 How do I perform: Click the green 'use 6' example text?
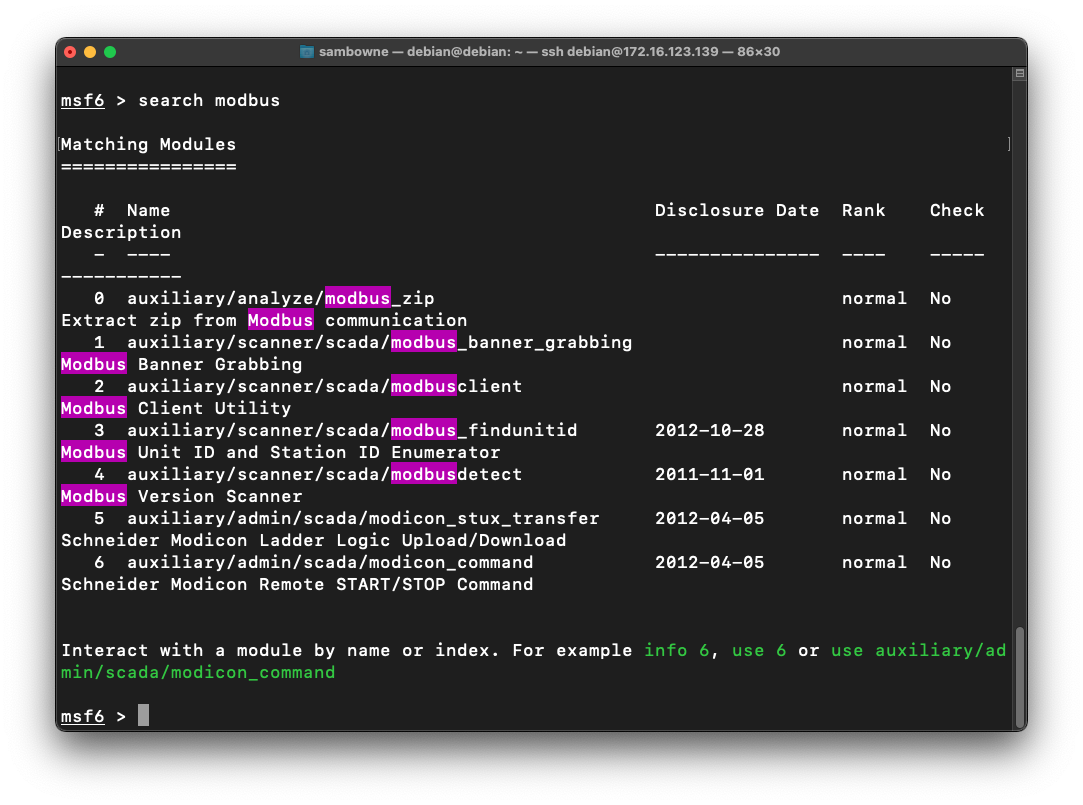pyautogui.click(x=759, y=650)
